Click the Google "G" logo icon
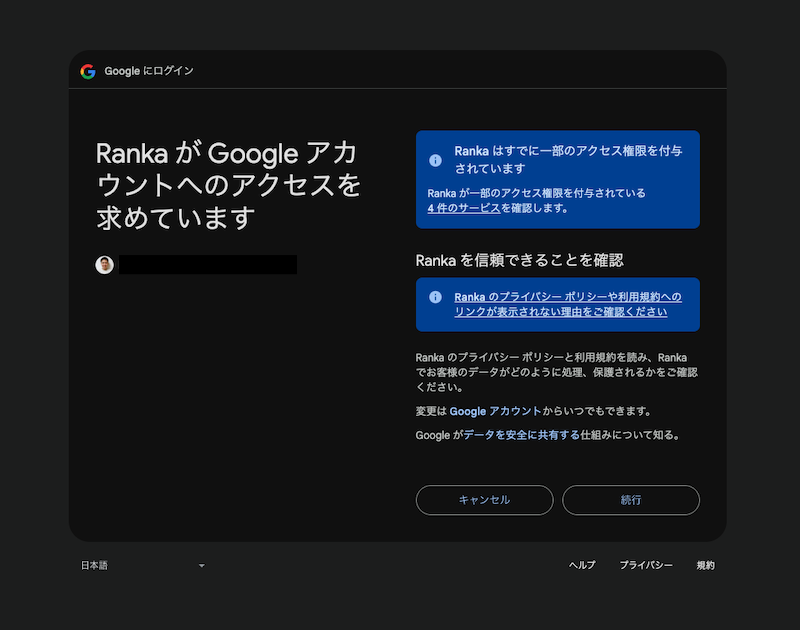Image resolution: width=800 pixels, height=630 pixels. pos(88,70)
